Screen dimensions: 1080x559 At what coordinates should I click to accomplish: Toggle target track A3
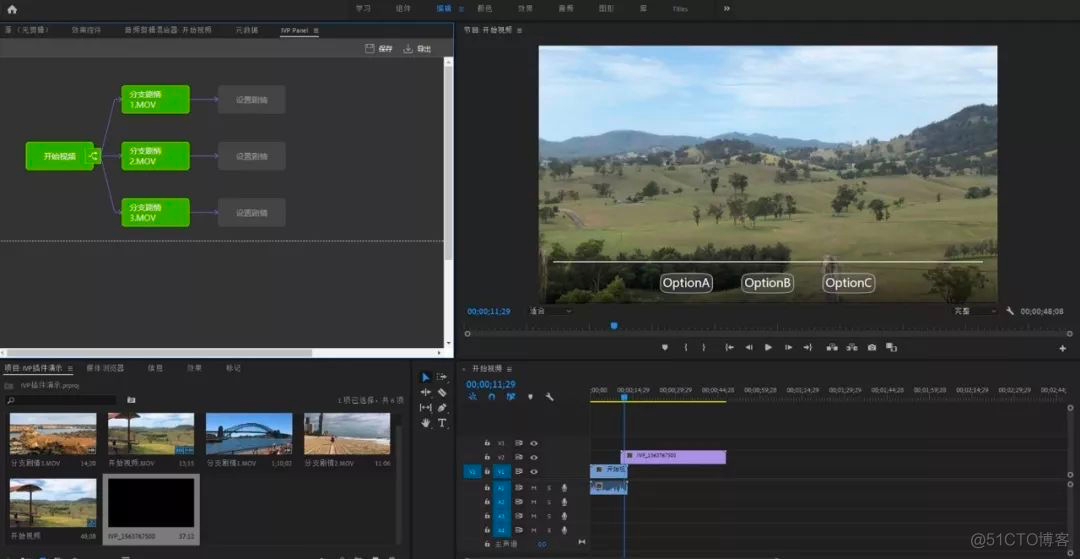pyautogui.click(x=501, y=516)
